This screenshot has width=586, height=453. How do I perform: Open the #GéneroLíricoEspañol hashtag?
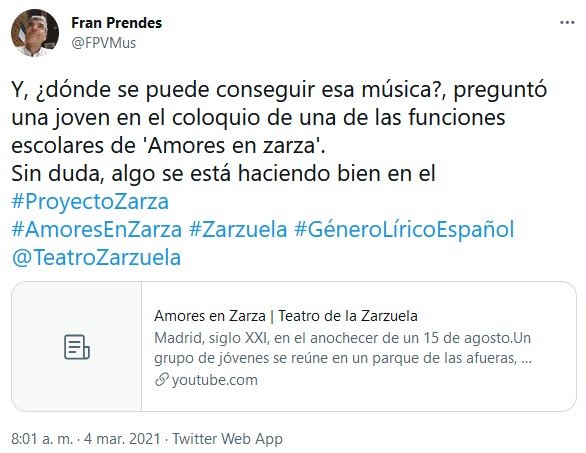pyautogui.click(x=404, y=229)
